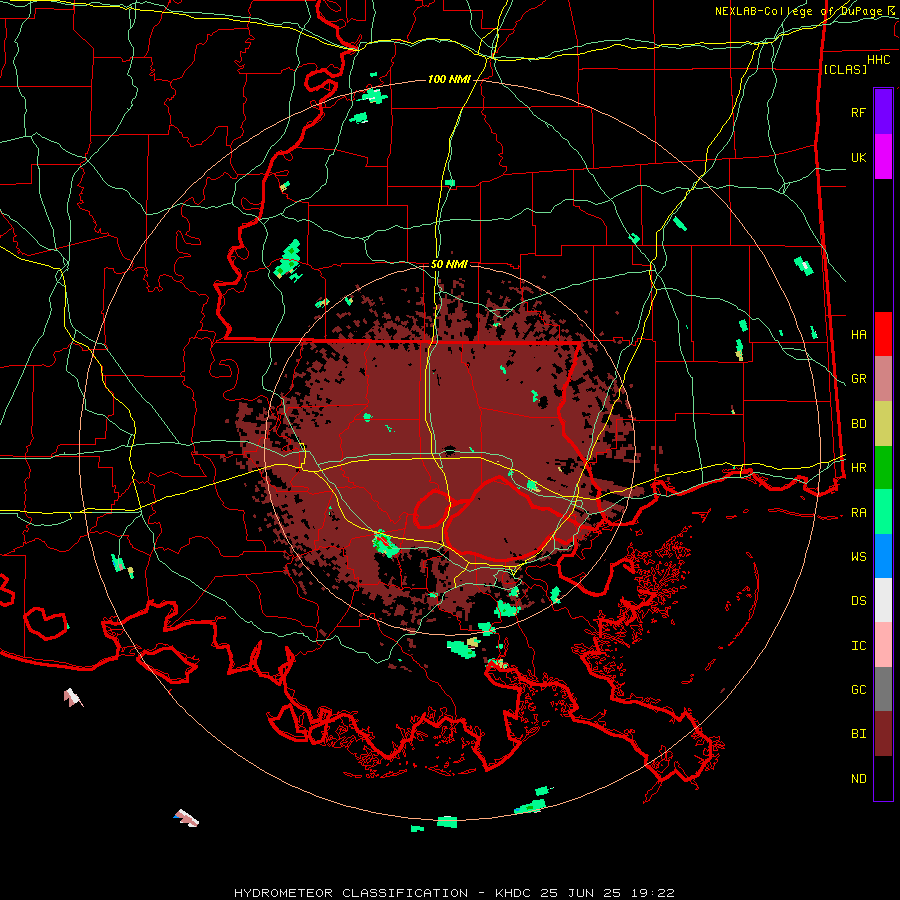Viewport: 900px width, 900px height.
Task: Click the WS blue legend swatch
Action: coord(883,556)
